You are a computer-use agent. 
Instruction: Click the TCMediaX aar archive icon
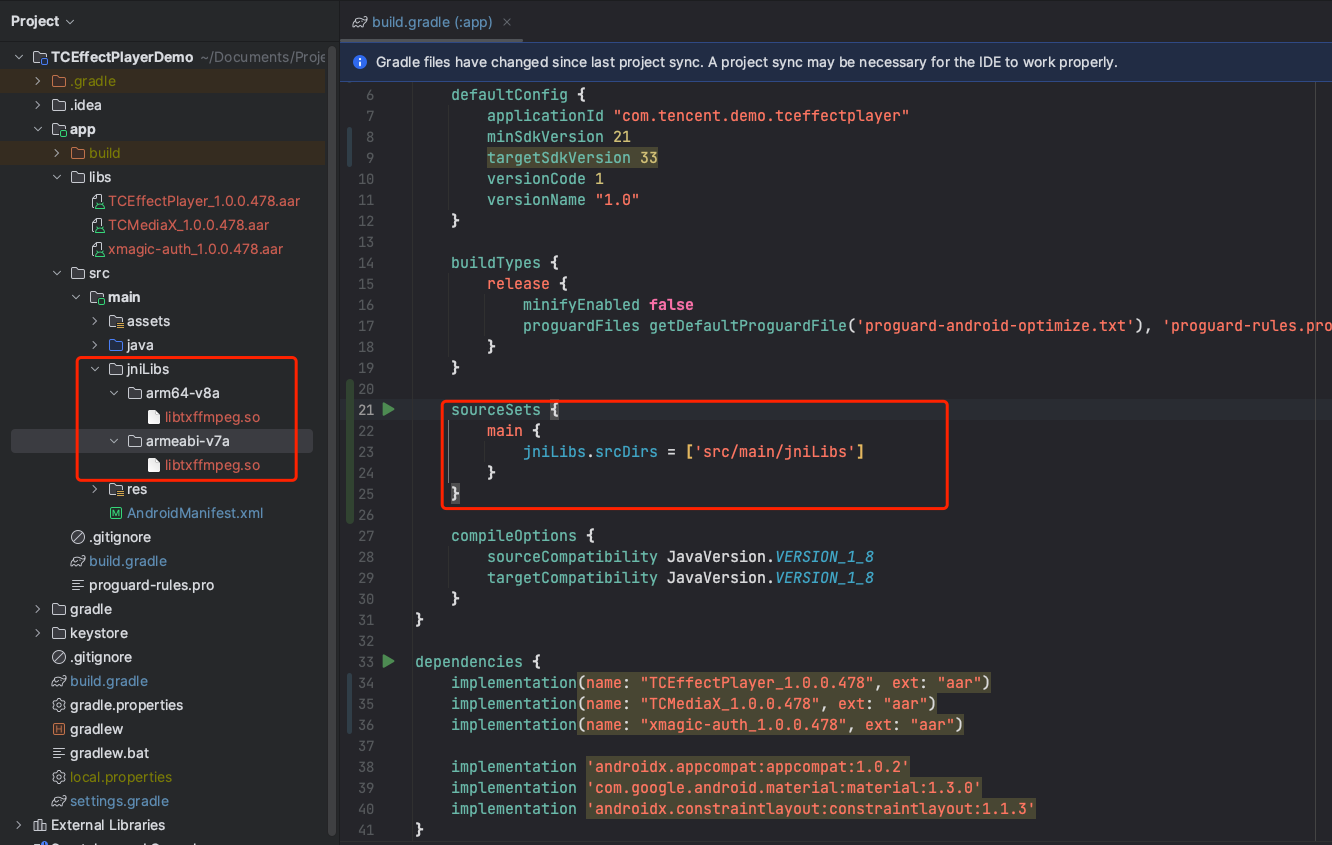pyautogui.click(x=97, y=225)
